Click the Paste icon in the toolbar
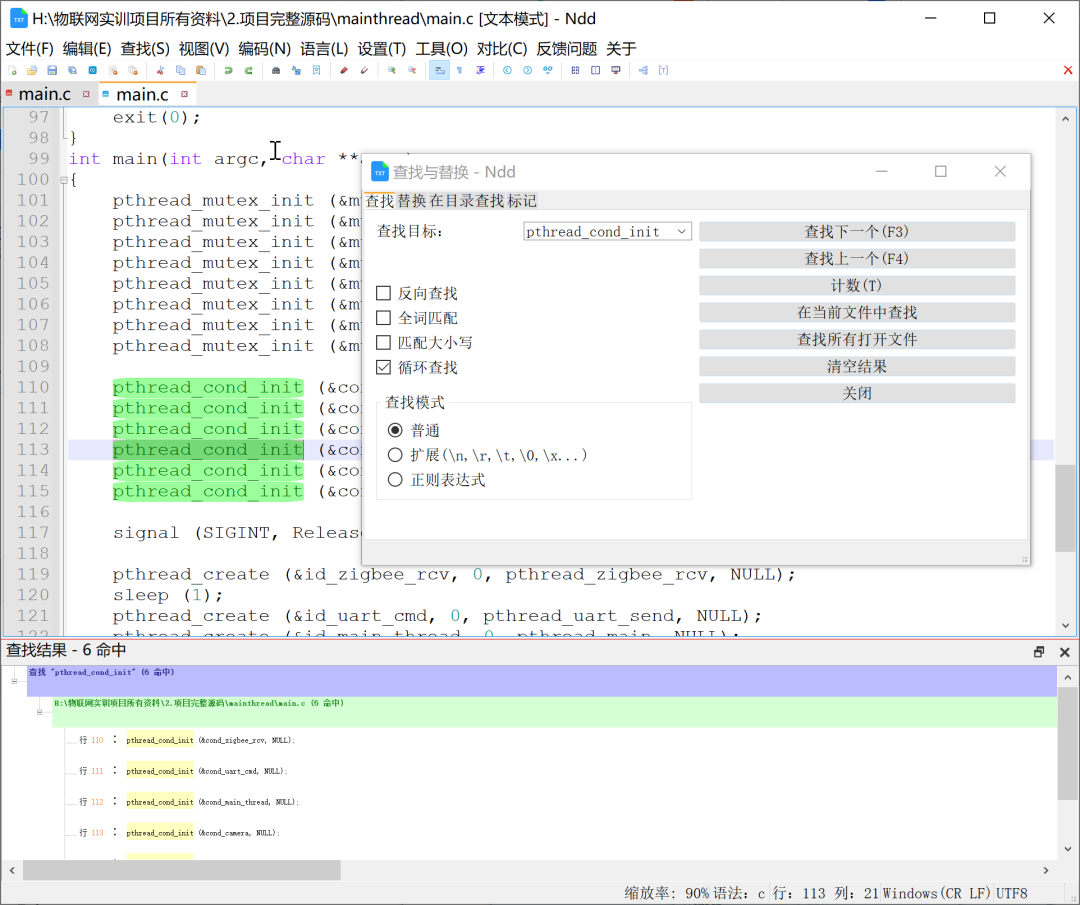The width and height of the screenshot is (1080, 905). point(201,70)
